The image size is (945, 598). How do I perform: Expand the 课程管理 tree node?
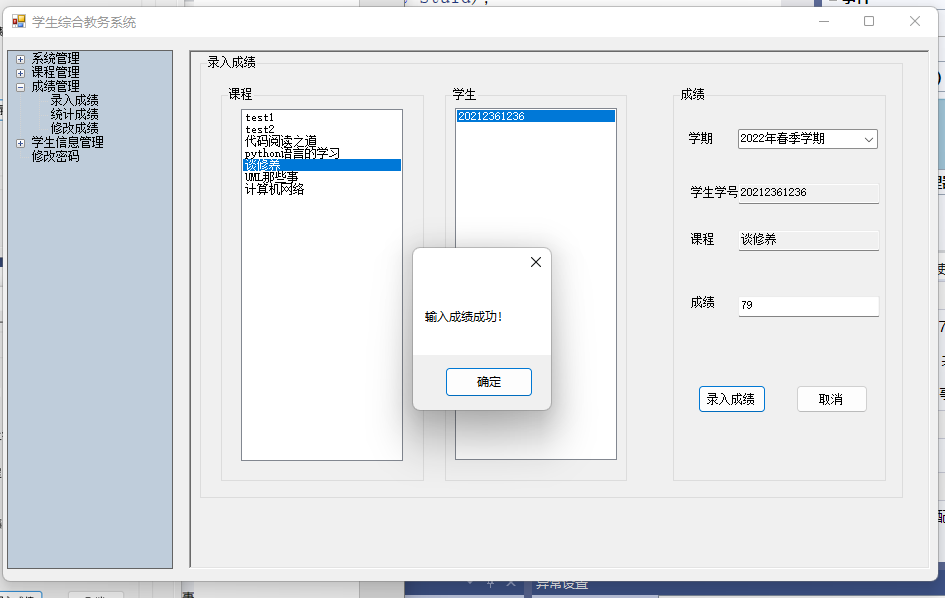(20, 73)
